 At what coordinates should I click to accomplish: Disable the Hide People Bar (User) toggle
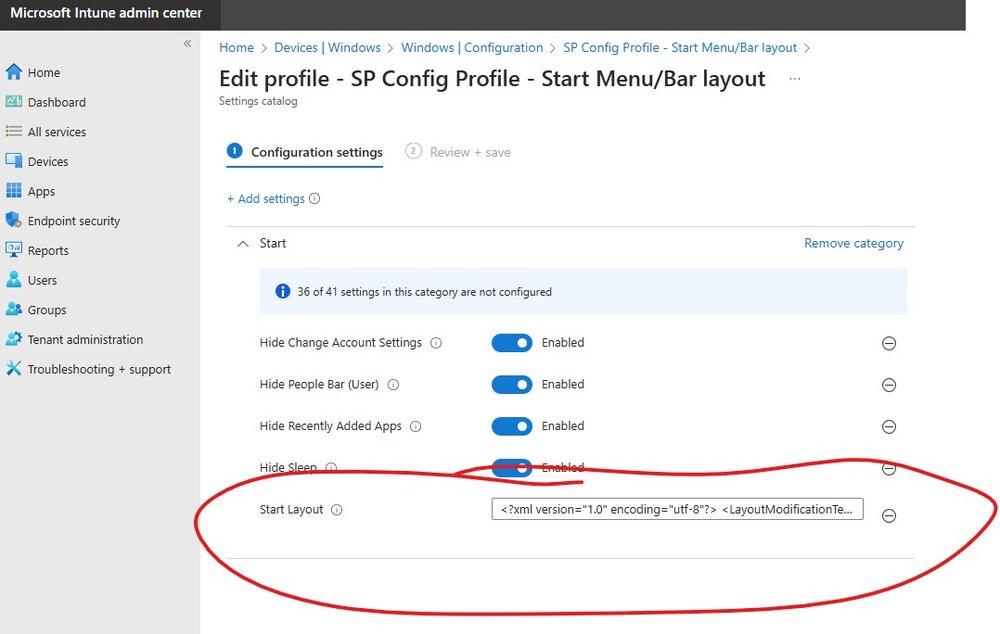pyautogui.click(x=511, y=385)
